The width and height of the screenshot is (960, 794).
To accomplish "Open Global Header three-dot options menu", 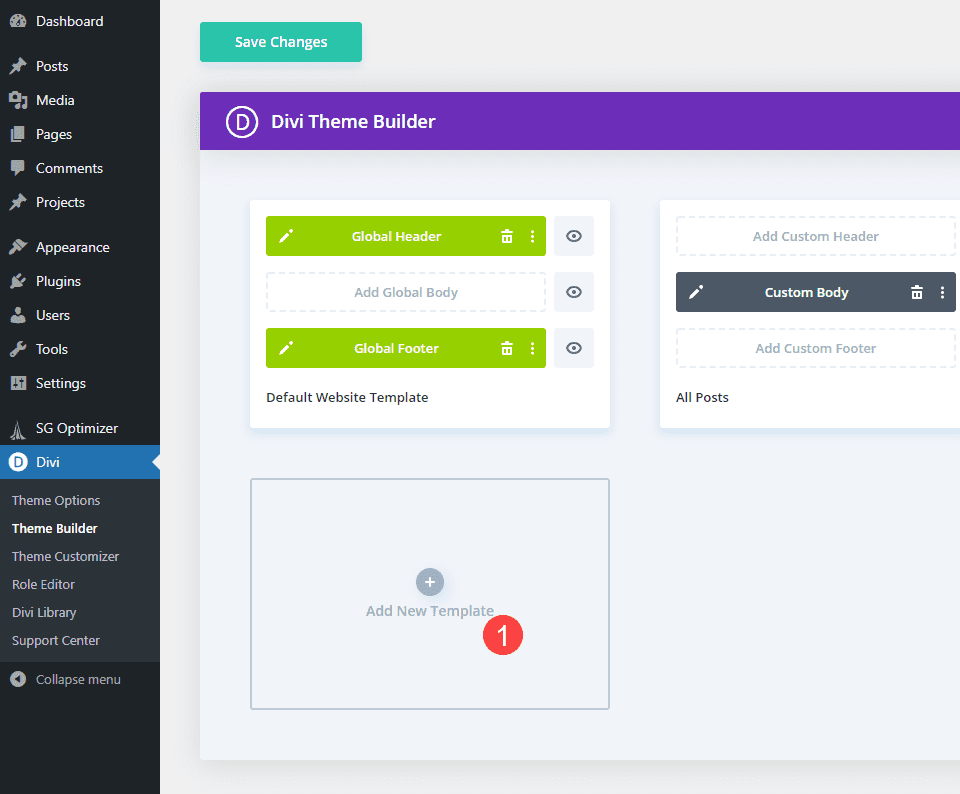I will point(533,236).
